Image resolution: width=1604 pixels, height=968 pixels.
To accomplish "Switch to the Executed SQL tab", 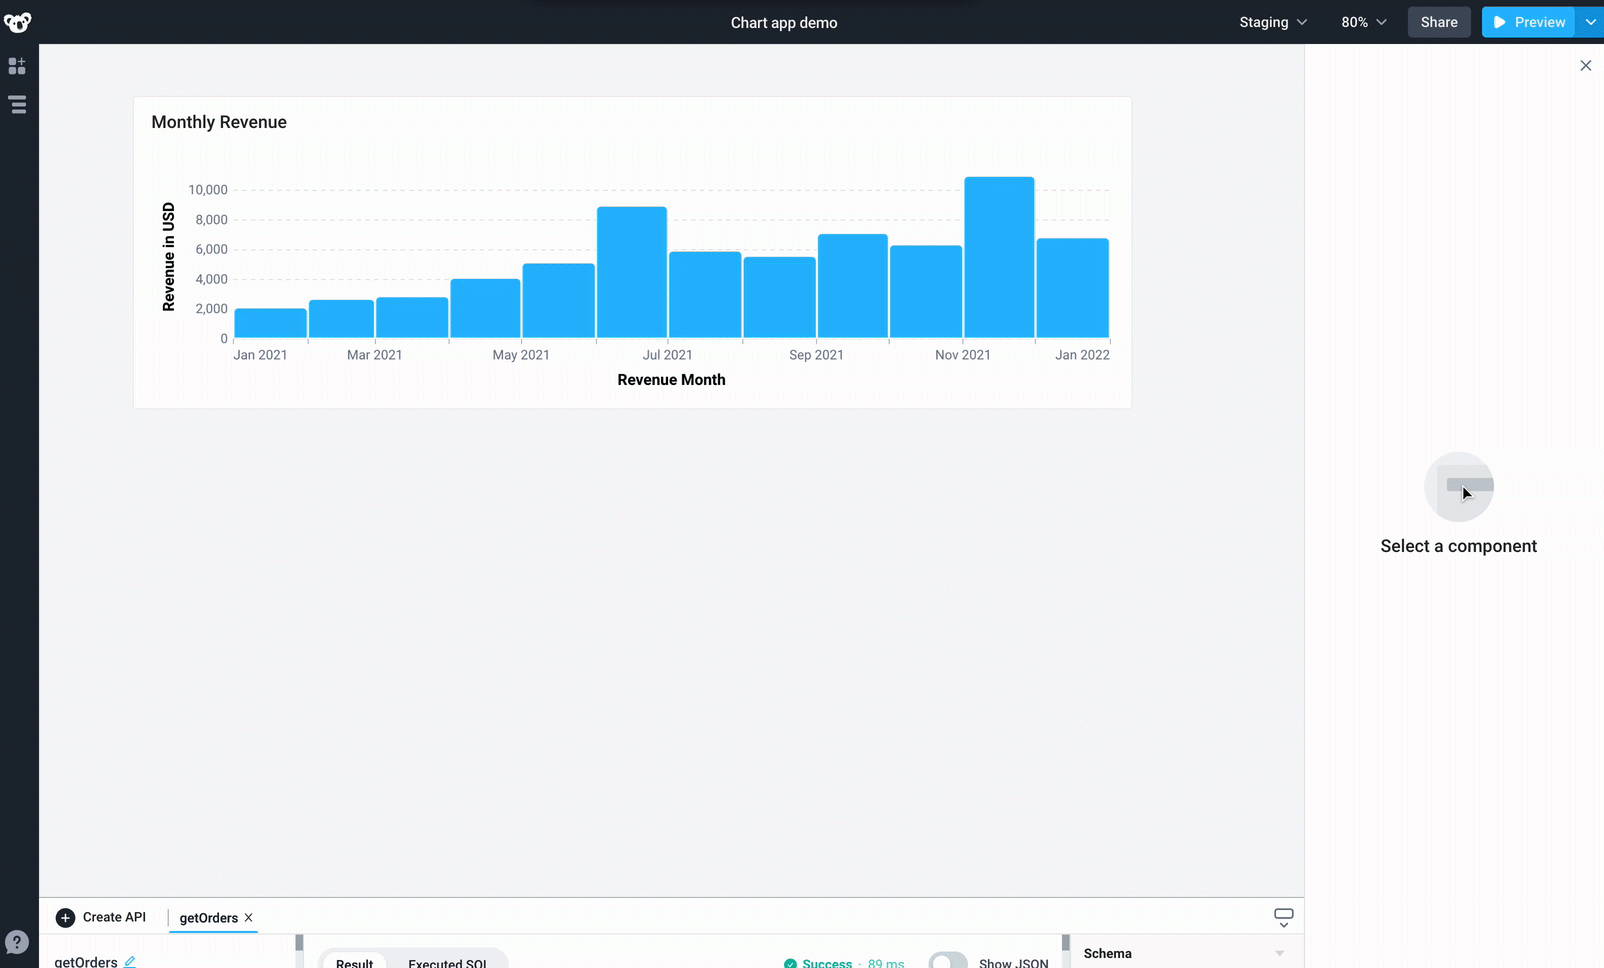I will (x=447, y=962).
